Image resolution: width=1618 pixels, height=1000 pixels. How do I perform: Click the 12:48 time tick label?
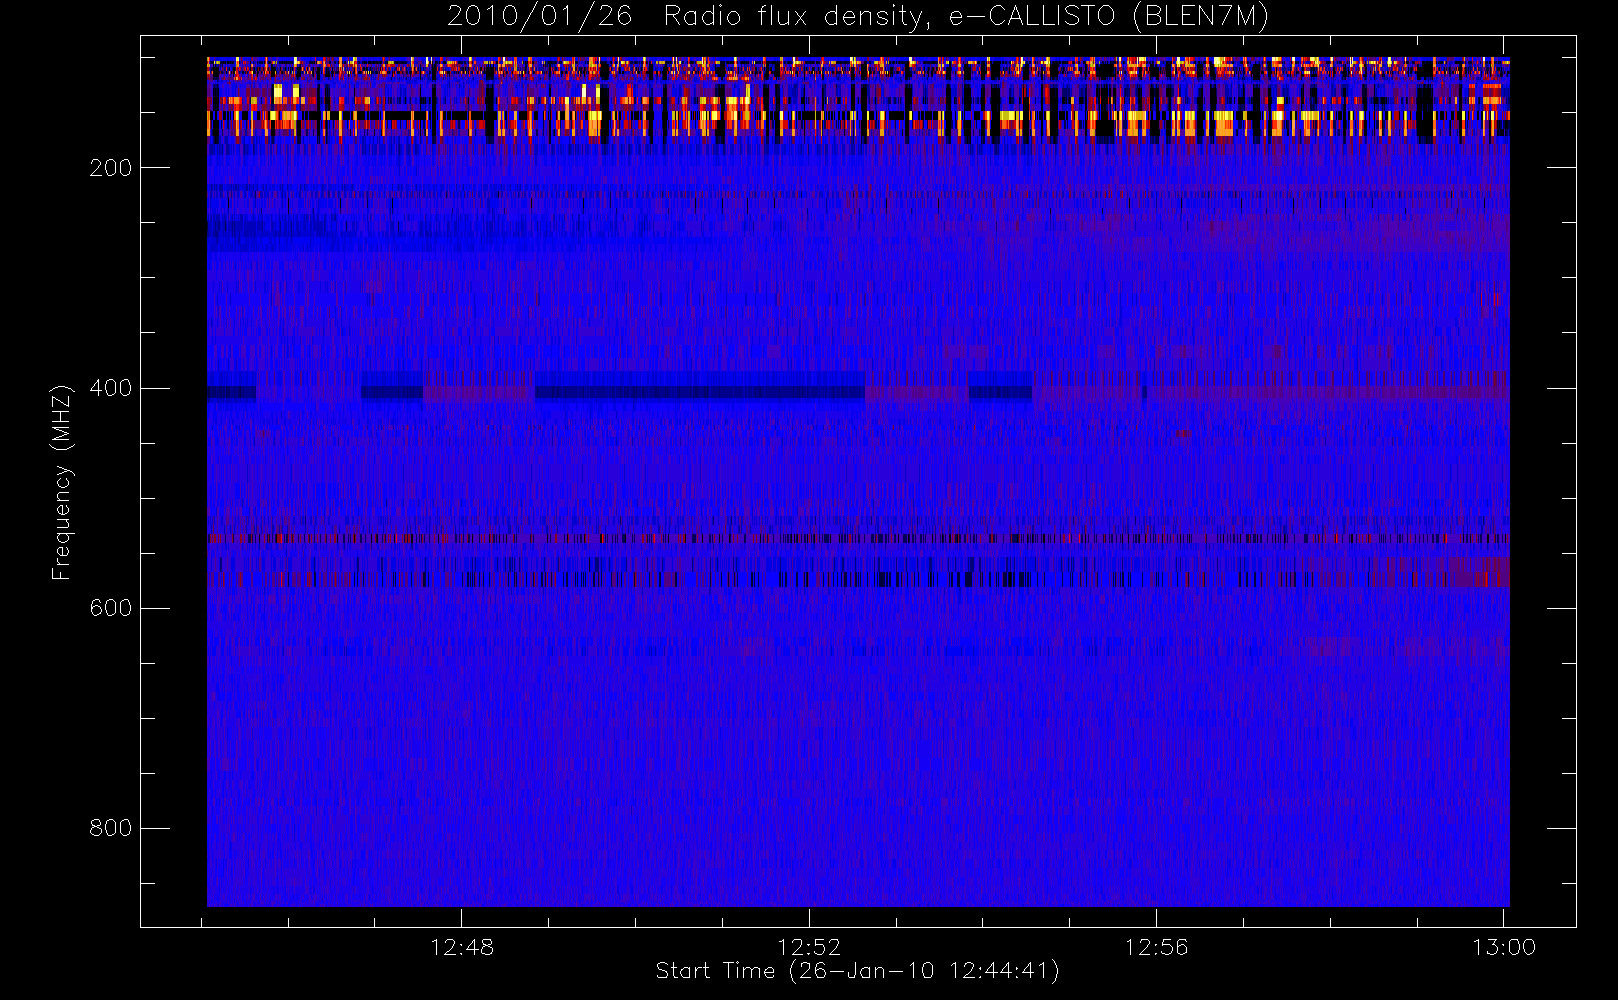point(462,947)
